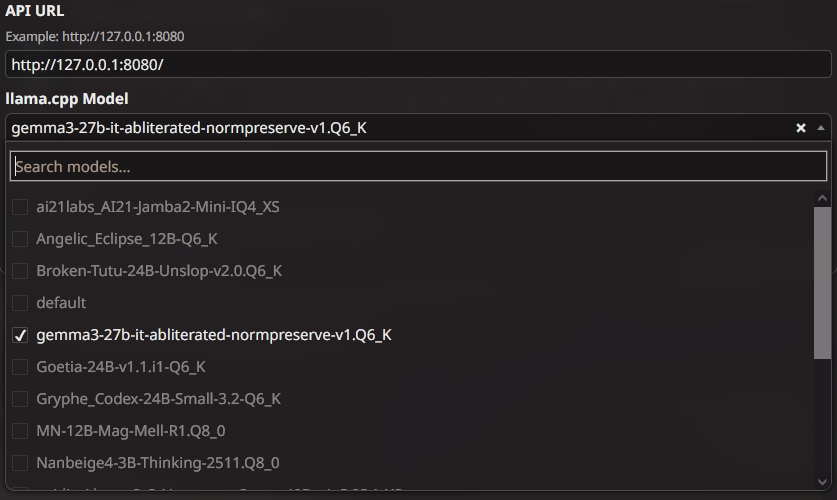The image size is (837, 500).
Task: Click the model list scrollbar thumb
Action: click(x=823, y=282)
